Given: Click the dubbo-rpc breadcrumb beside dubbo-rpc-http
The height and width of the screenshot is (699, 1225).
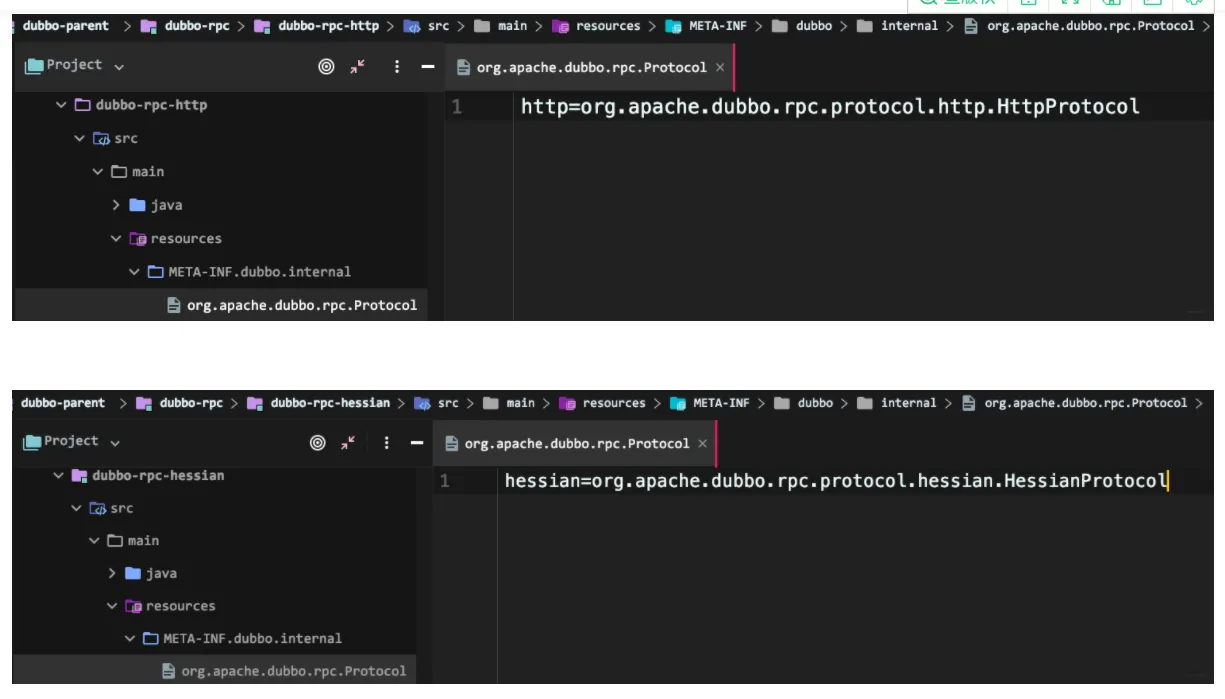Looking at the screenshot, I should pos(186,26).
